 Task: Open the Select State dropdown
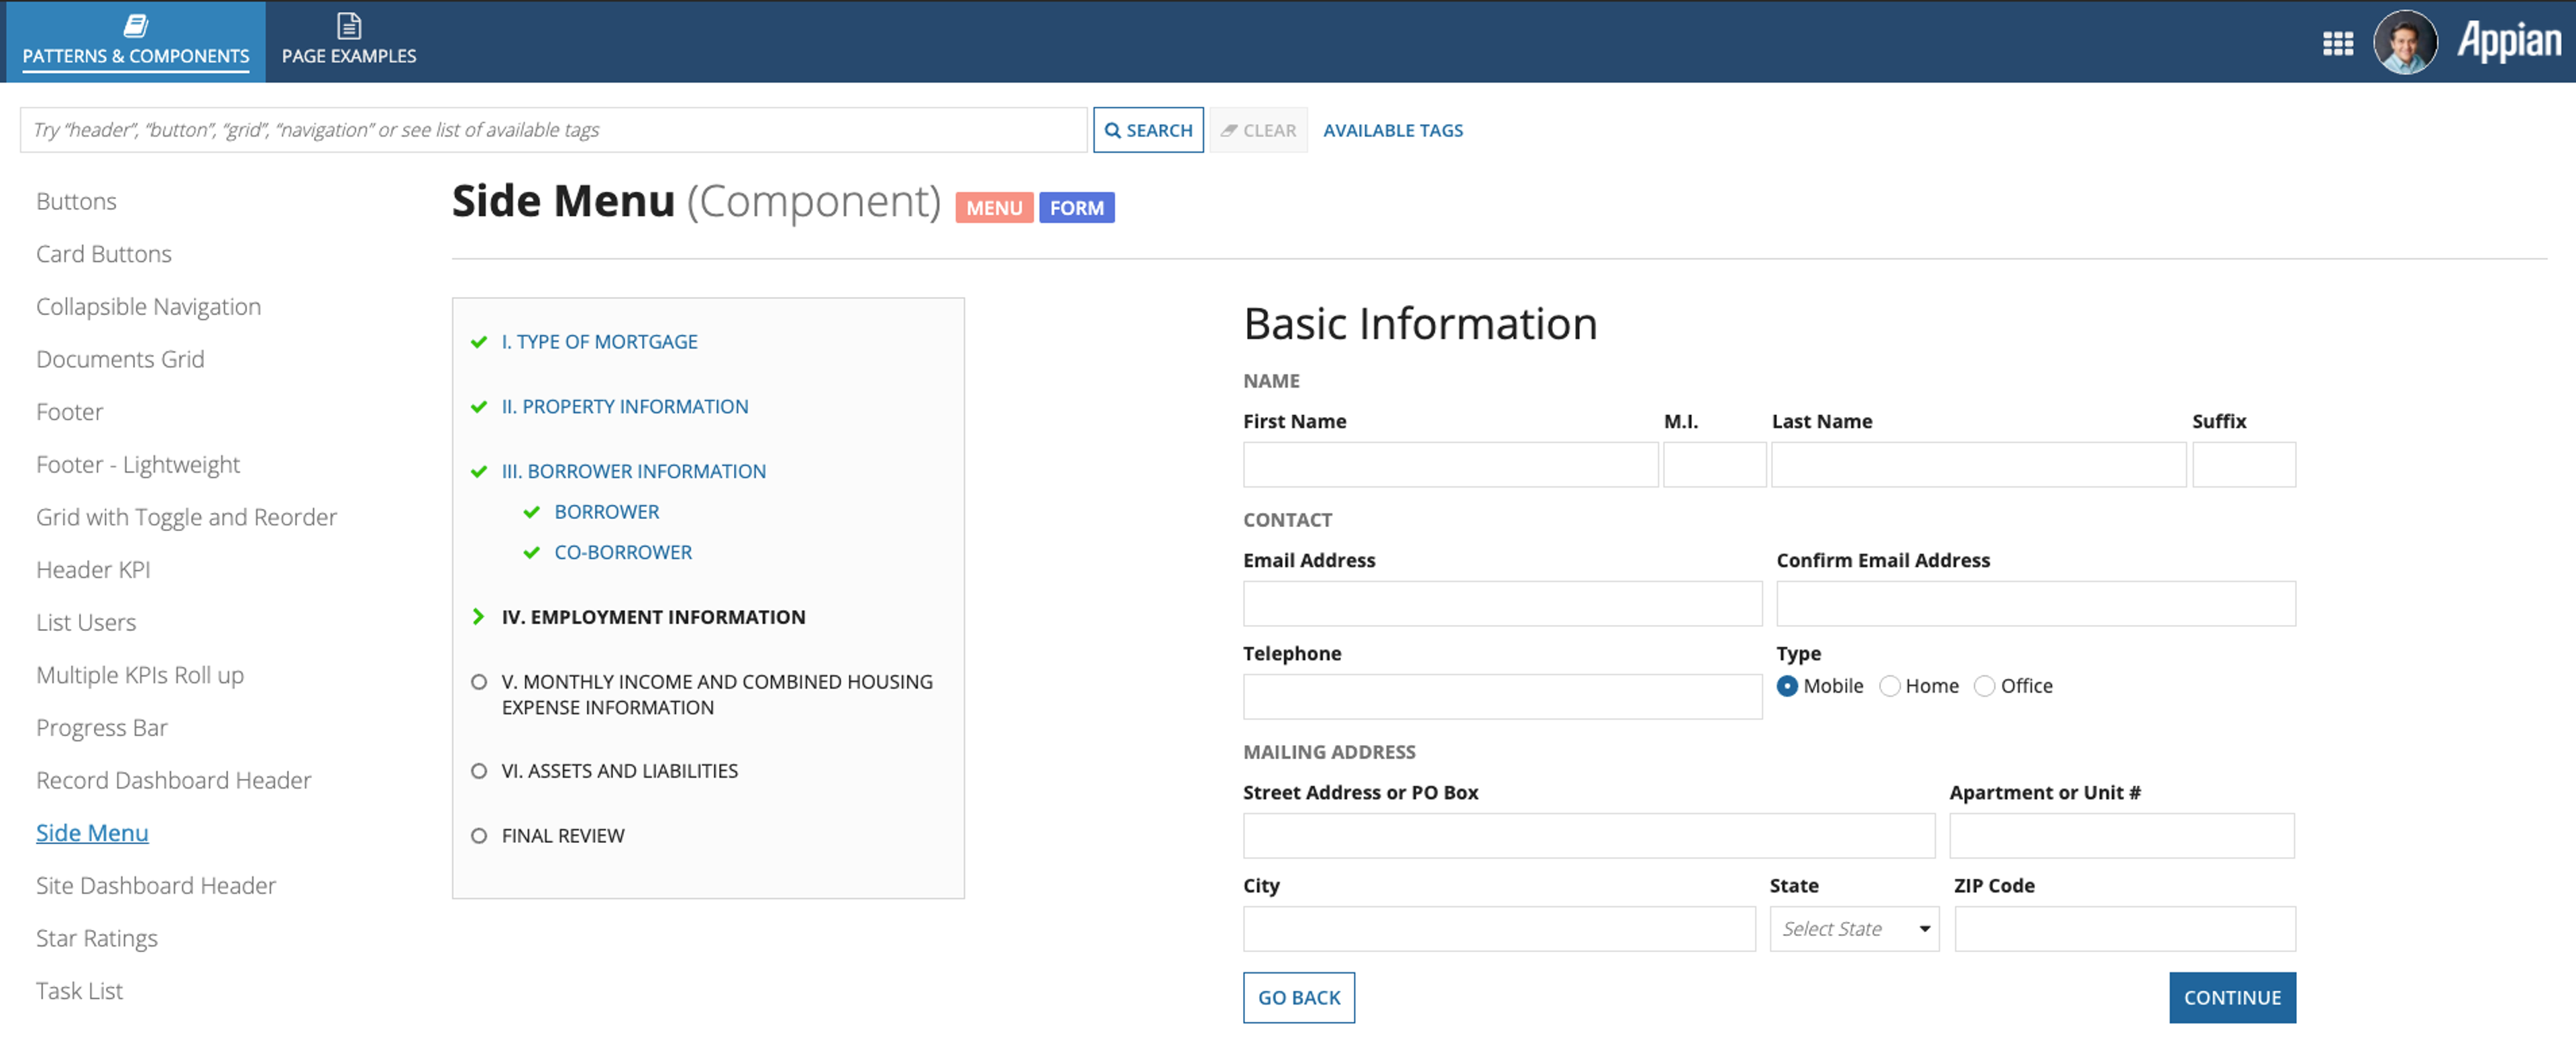pos(1854,929)
